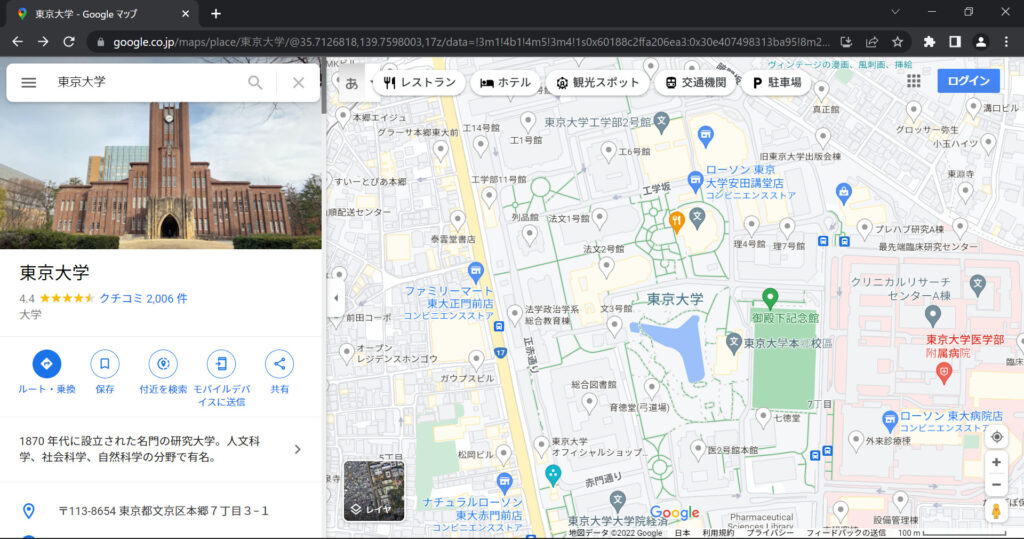Select 付近を検索 nearby search icon
Viewport: 1024px width, 539px height.
coord(163,364)
